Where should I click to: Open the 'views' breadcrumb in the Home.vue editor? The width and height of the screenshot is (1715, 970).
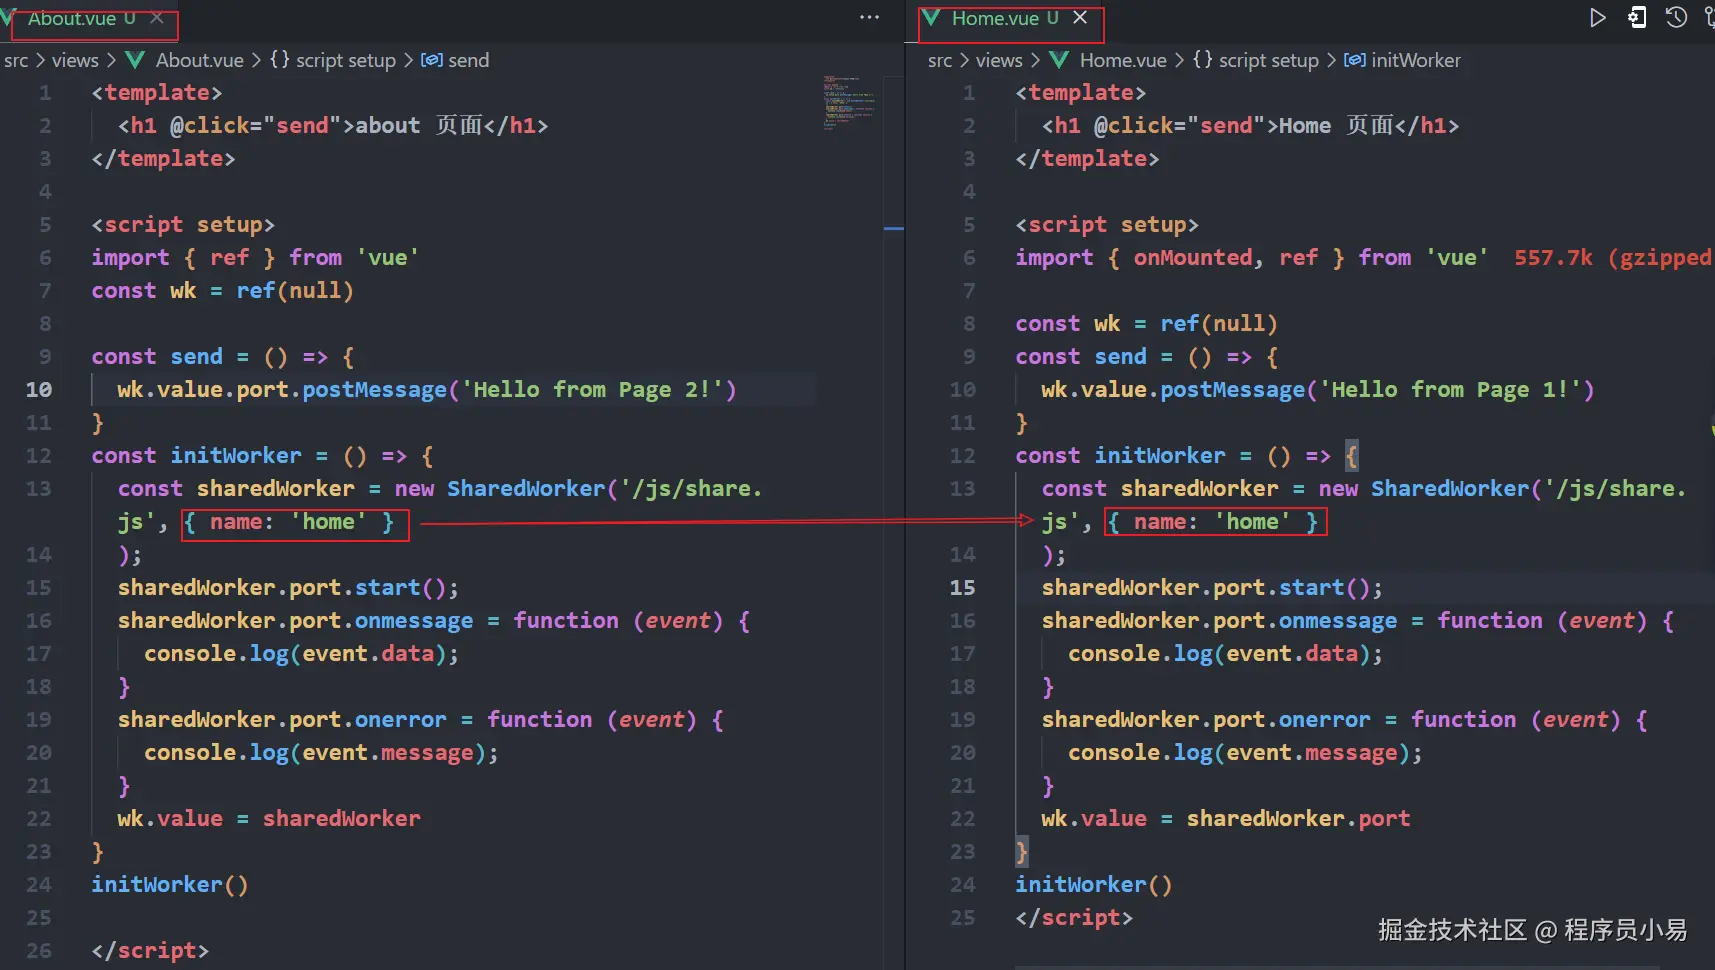point(999,60)
